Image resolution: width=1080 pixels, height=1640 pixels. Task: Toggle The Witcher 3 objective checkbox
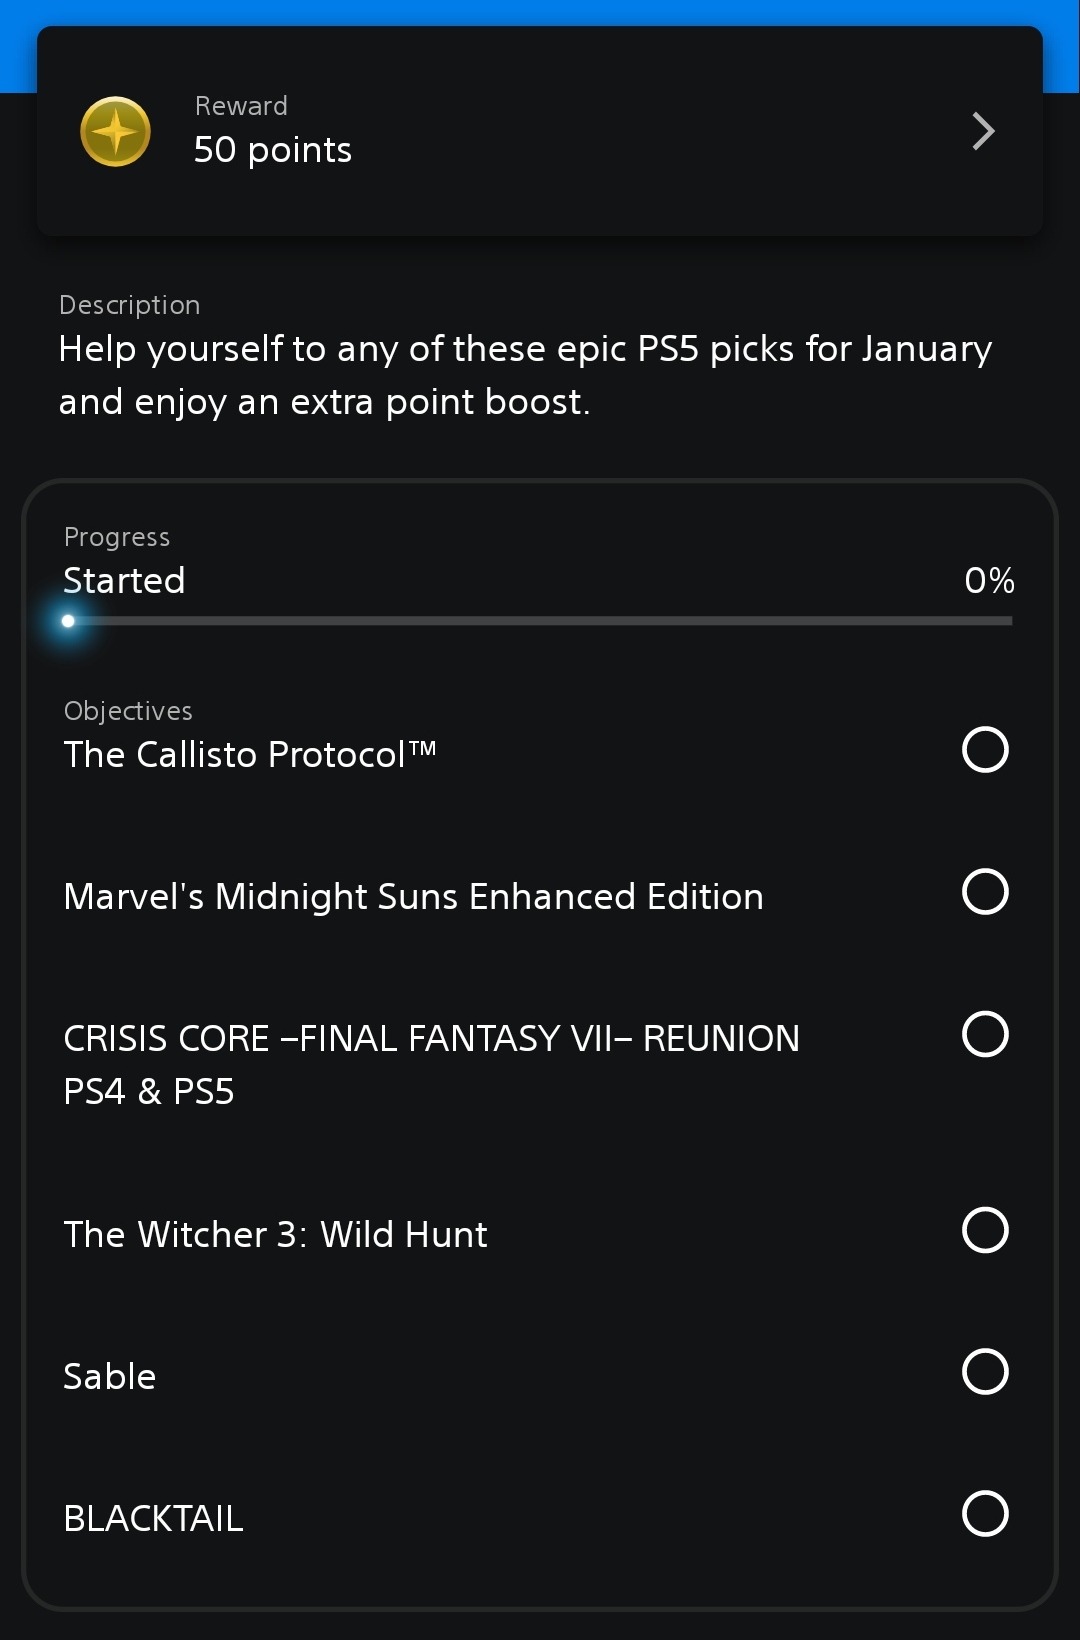click(985, 1232)
